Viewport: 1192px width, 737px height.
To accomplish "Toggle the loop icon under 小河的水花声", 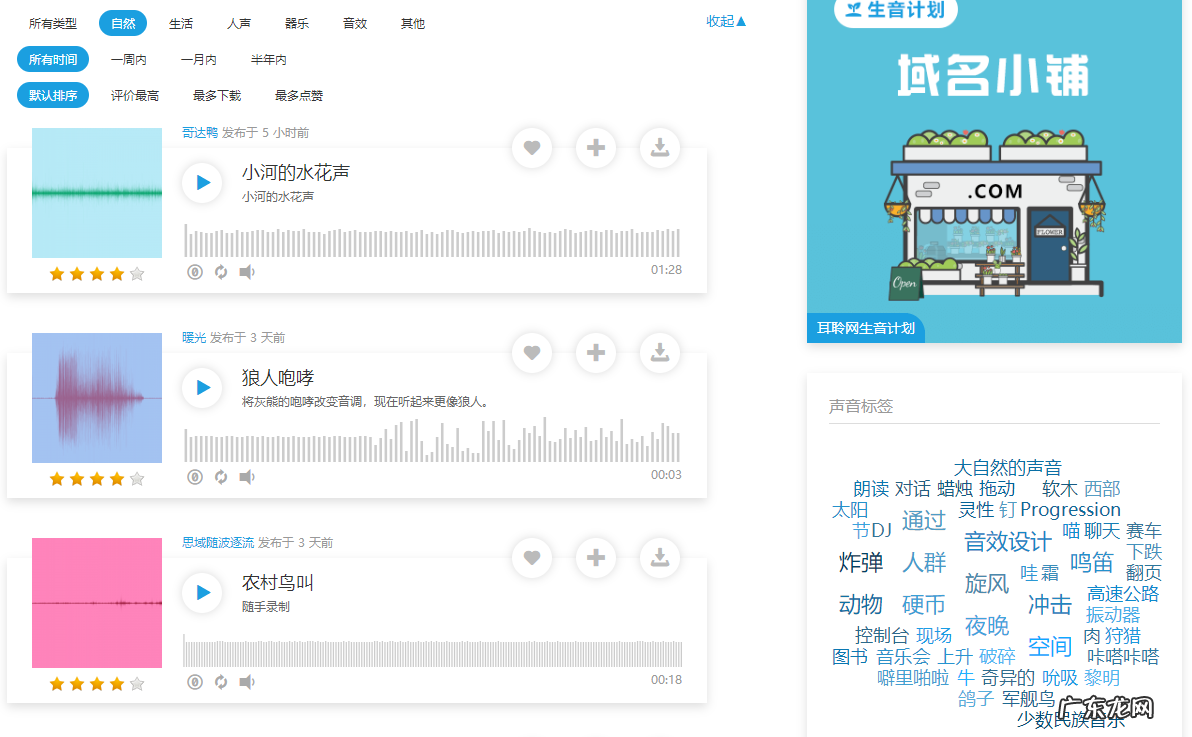I will point(220,271).
